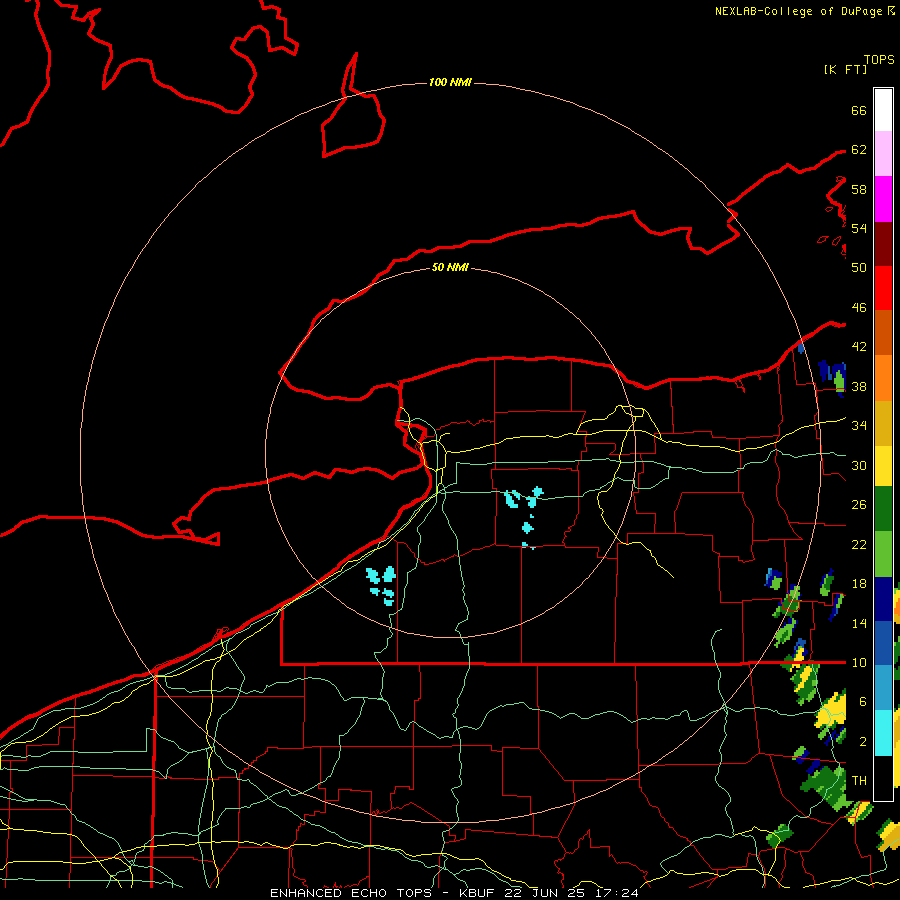
Task: Pick the pale pink legend swatch
Action: pyautogui.click(x=883, y=154)
